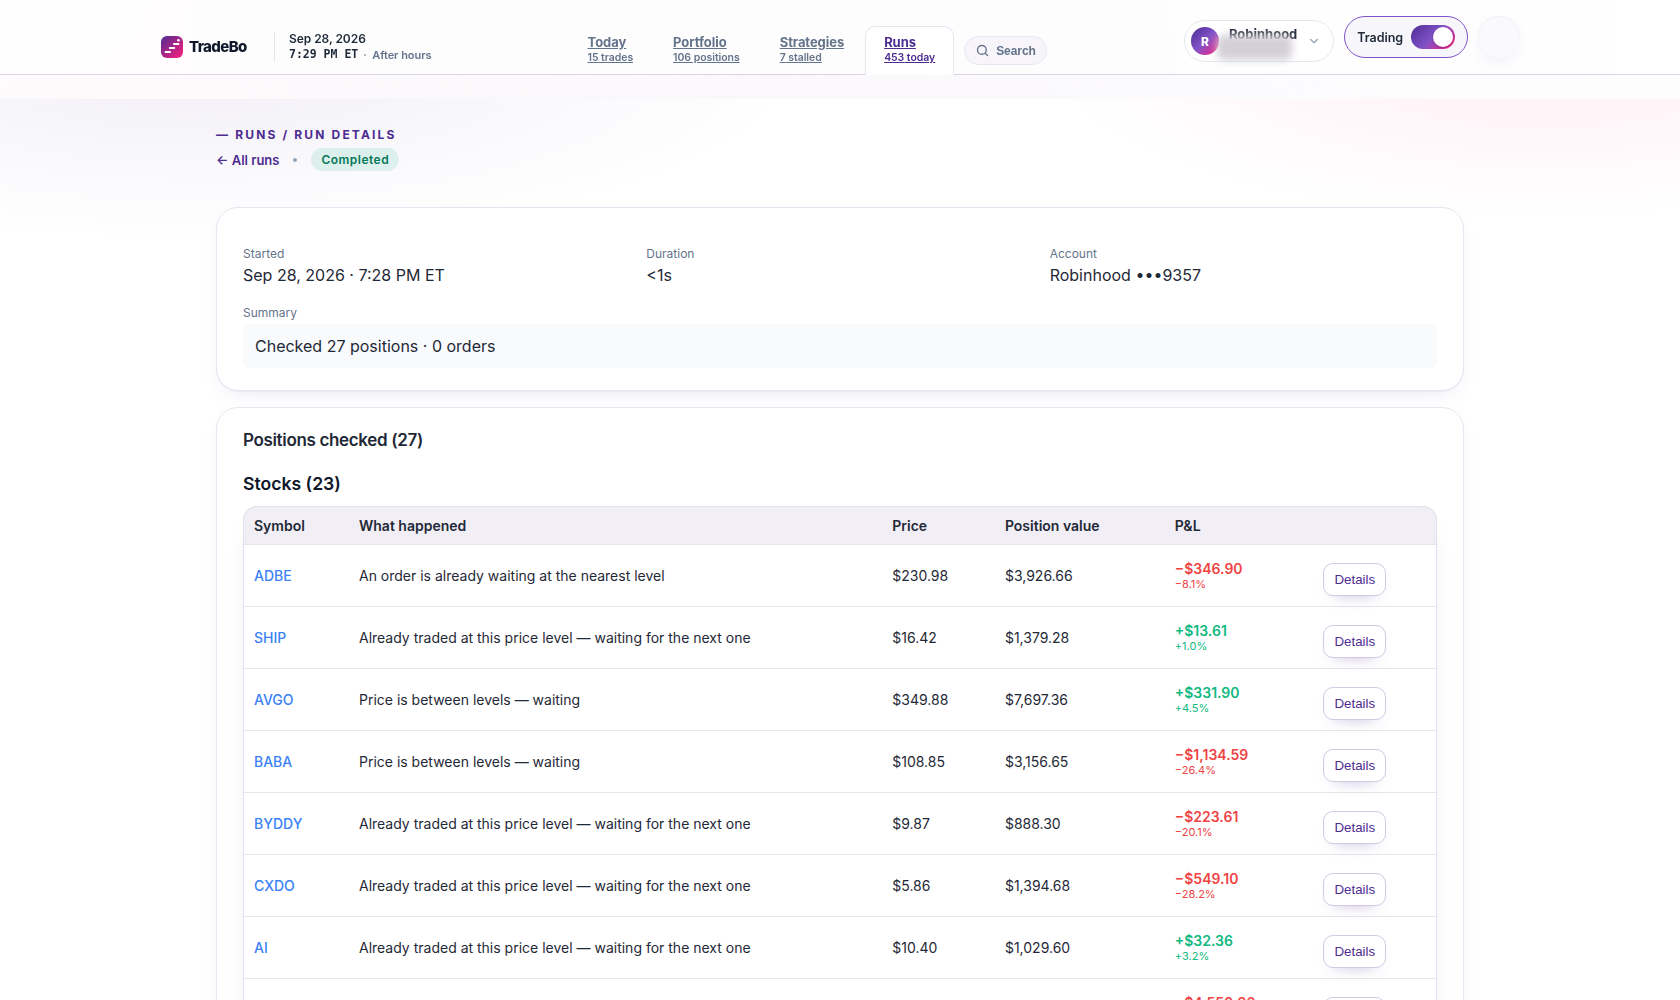This screenshot has width=1680, height=1000.
Task: Click the account text "Robinhood •••9357"
Action: pos(1125,275)
